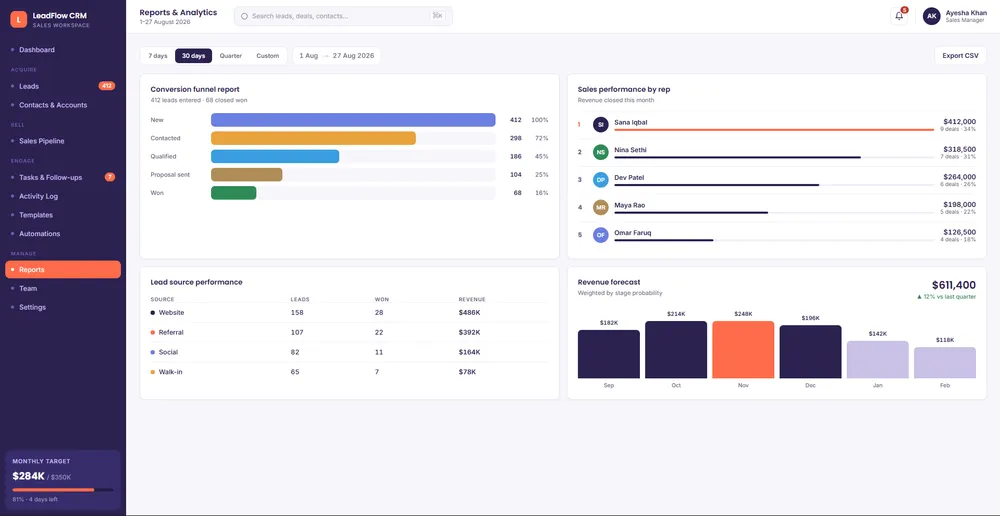Click the Won funnel bar
The height and width of the screenshot is (516, 1000).
233,193
